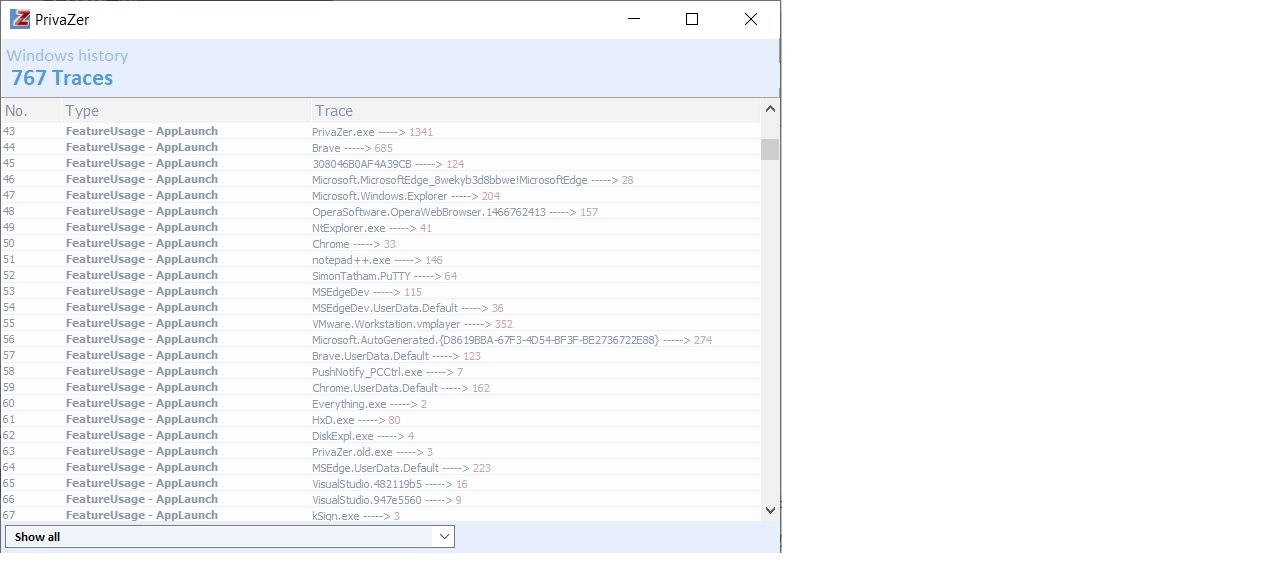Screen dimensions: 1263x564
Task: Sort by the Type column header
Action: (185, 111)
